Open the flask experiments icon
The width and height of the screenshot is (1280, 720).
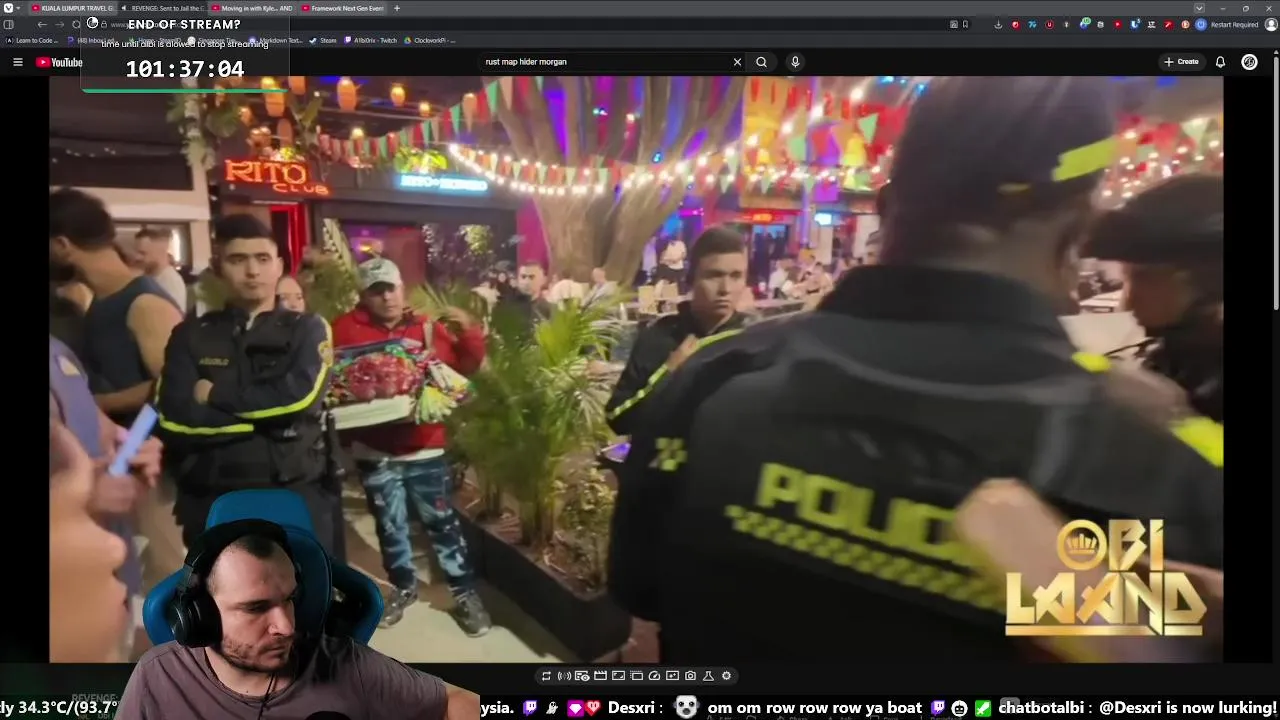708,676
